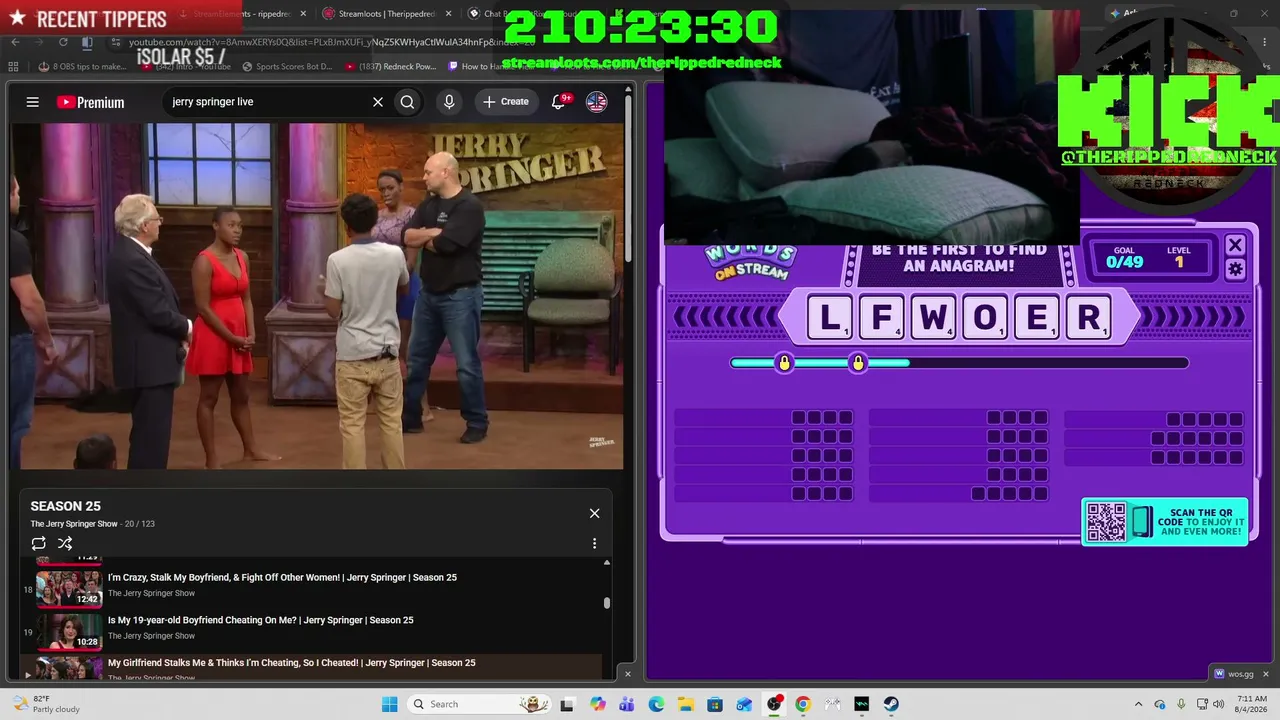Click the letter tile O
The image size is (1280, 720).
(985, 318)
